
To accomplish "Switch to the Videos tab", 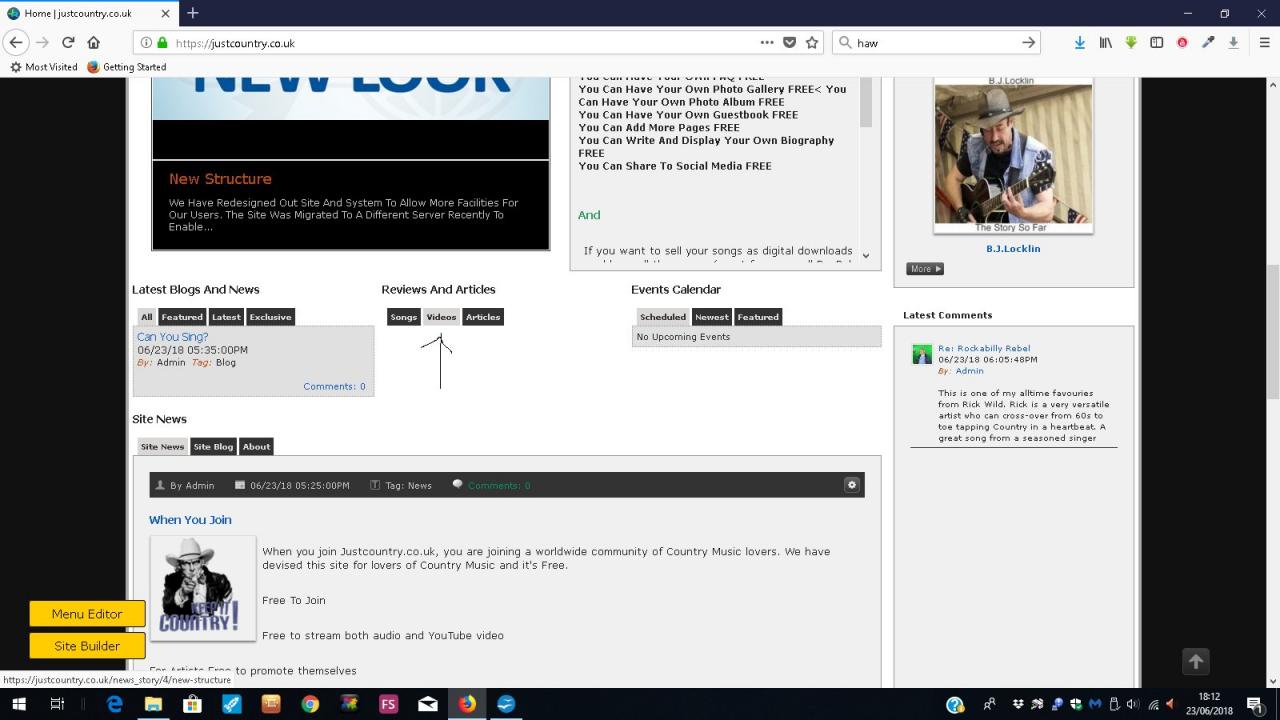I will click(441, 317).
